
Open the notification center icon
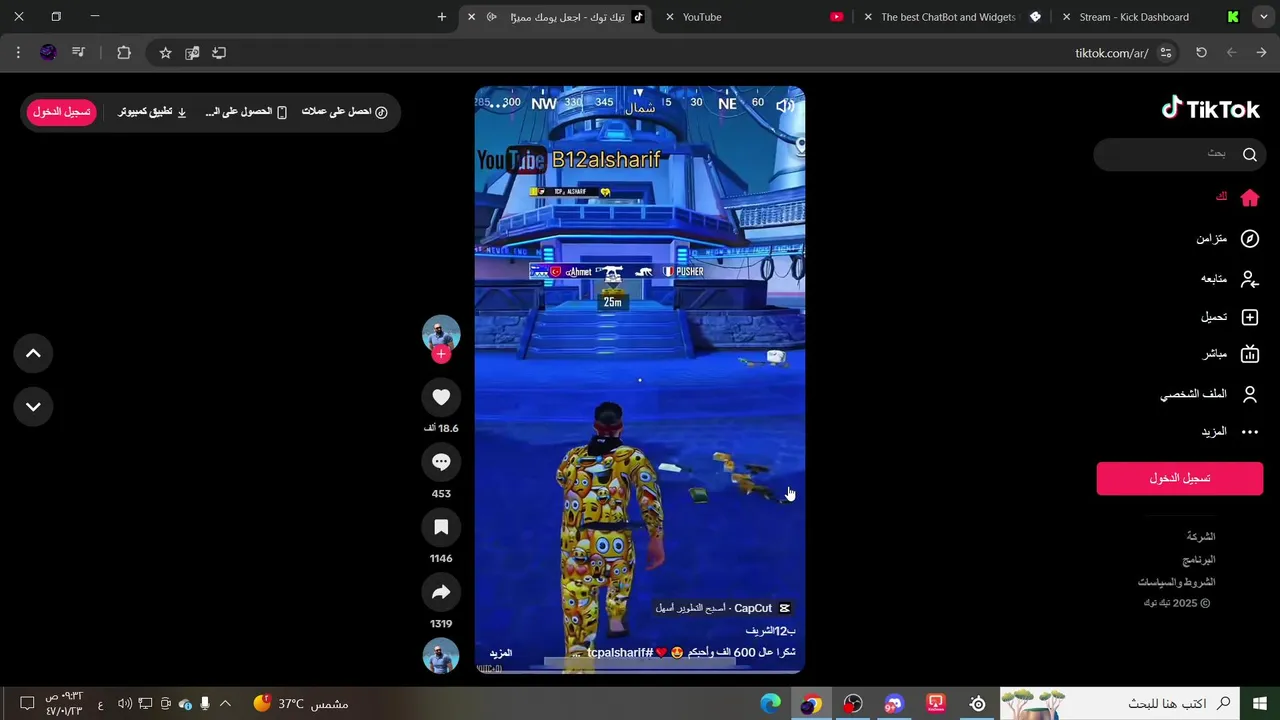point(27,704)
